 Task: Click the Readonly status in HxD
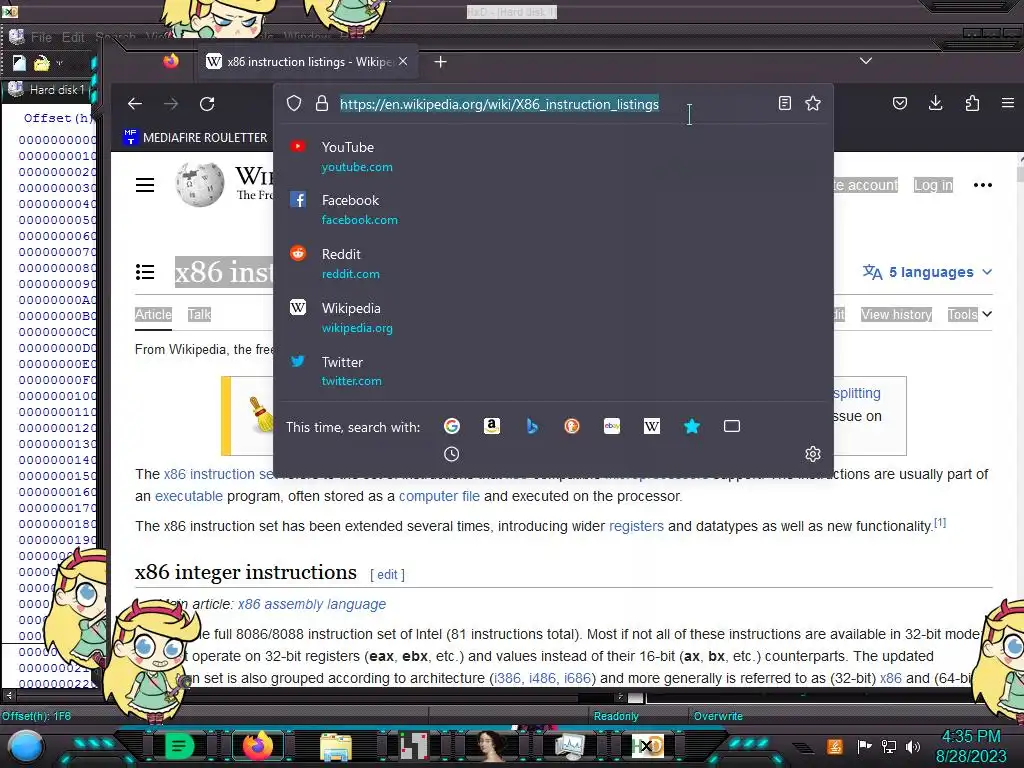pyautogui.click(x=616, y=716)
